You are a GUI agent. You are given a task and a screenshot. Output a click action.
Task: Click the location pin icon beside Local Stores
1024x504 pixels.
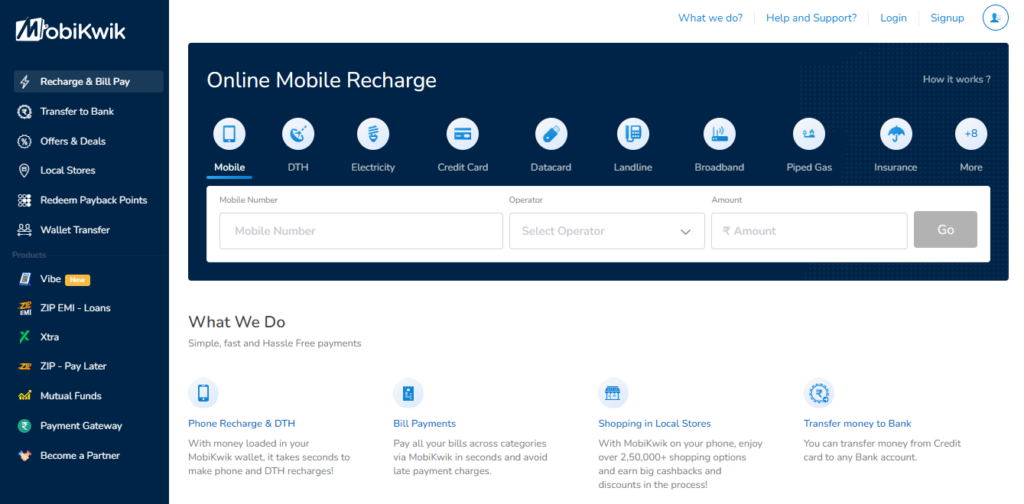coord(24,170)
